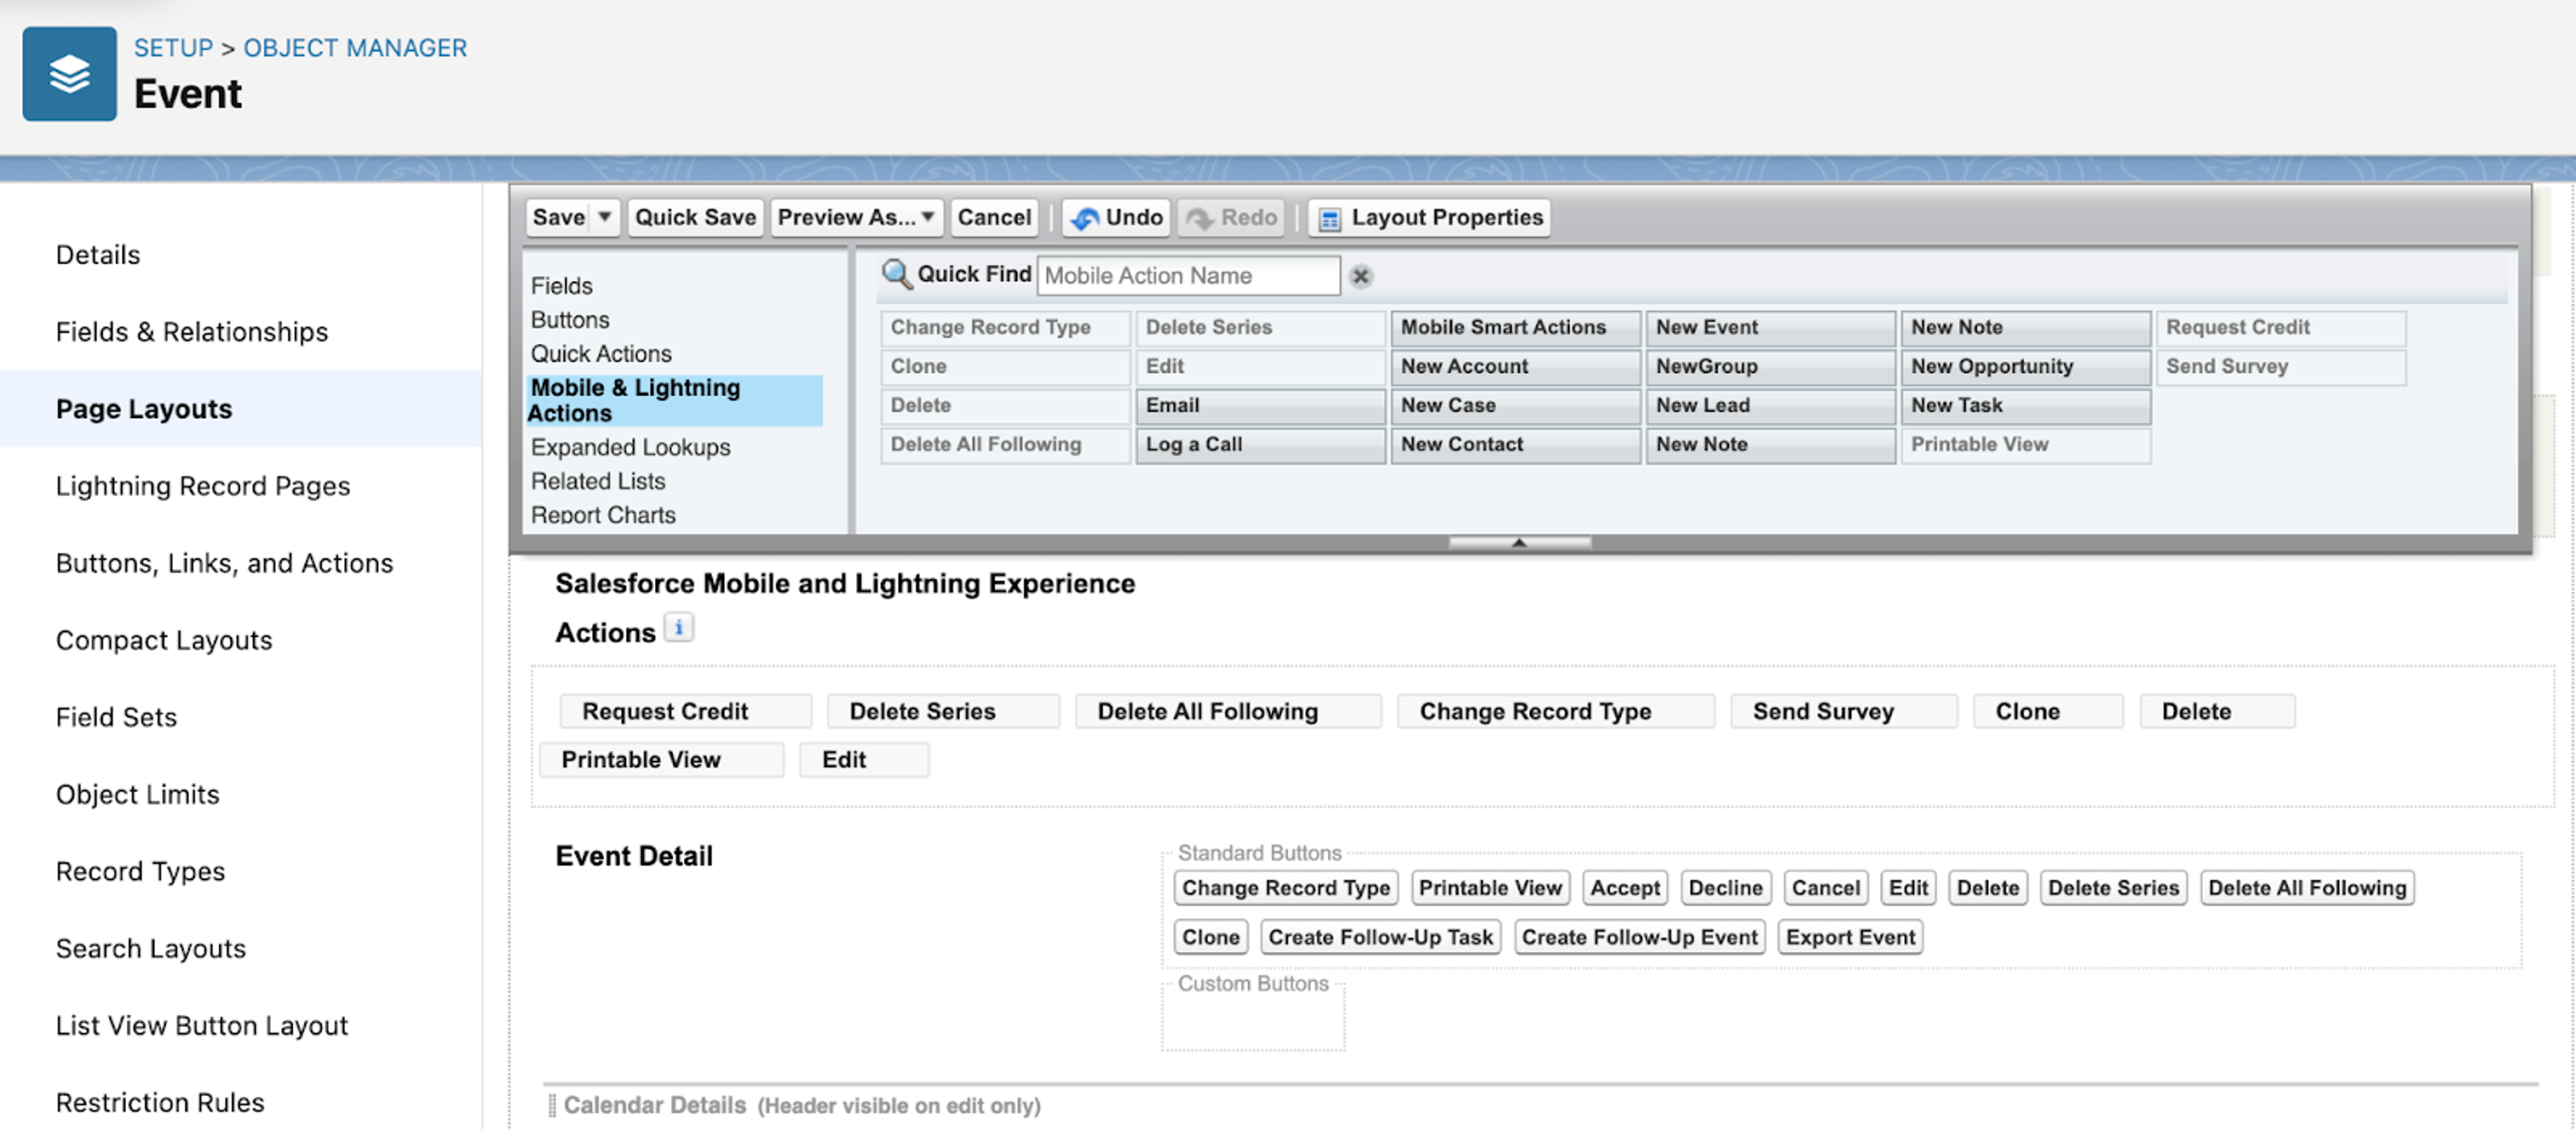This screenshot has height=1131, width=2576.
Task: Follow the SETUP breadcrumb link
Action: pyautogui.click(x=173, y=47)
